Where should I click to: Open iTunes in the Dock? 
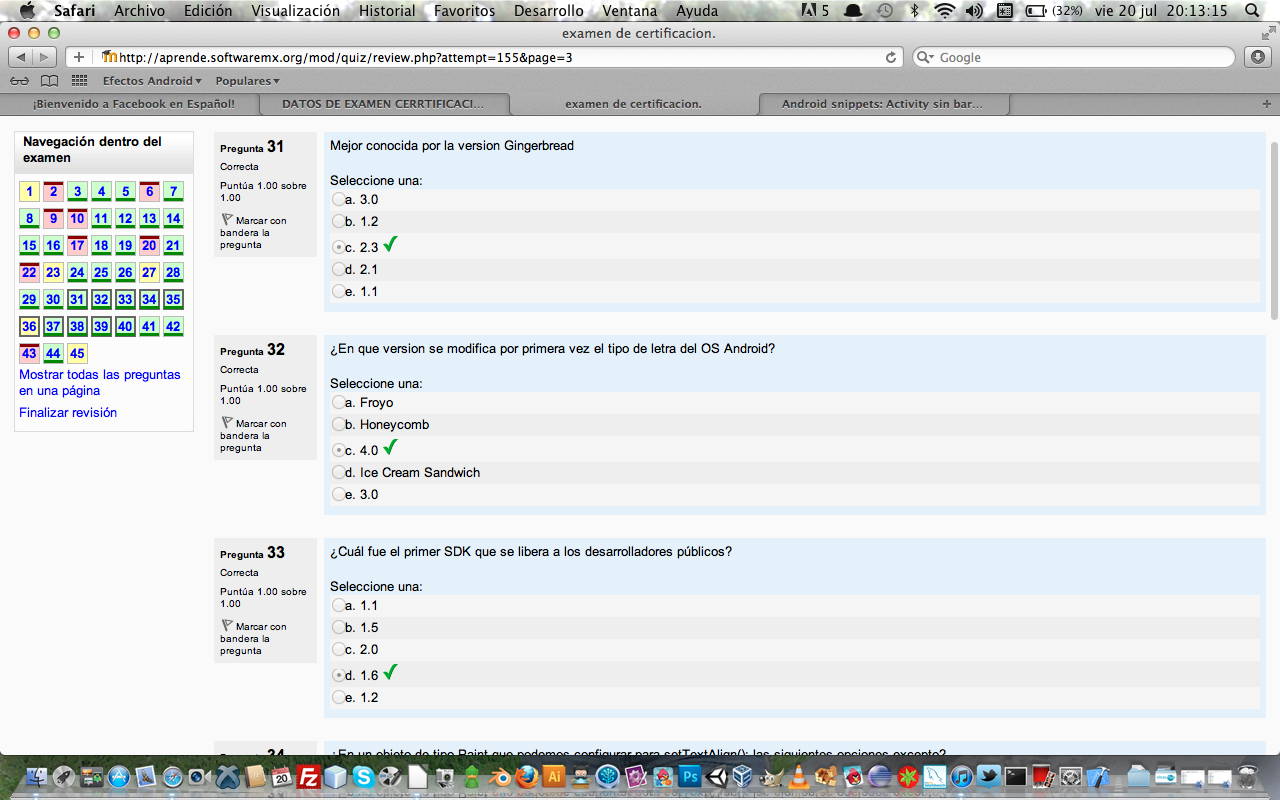[x=961, y=776]
